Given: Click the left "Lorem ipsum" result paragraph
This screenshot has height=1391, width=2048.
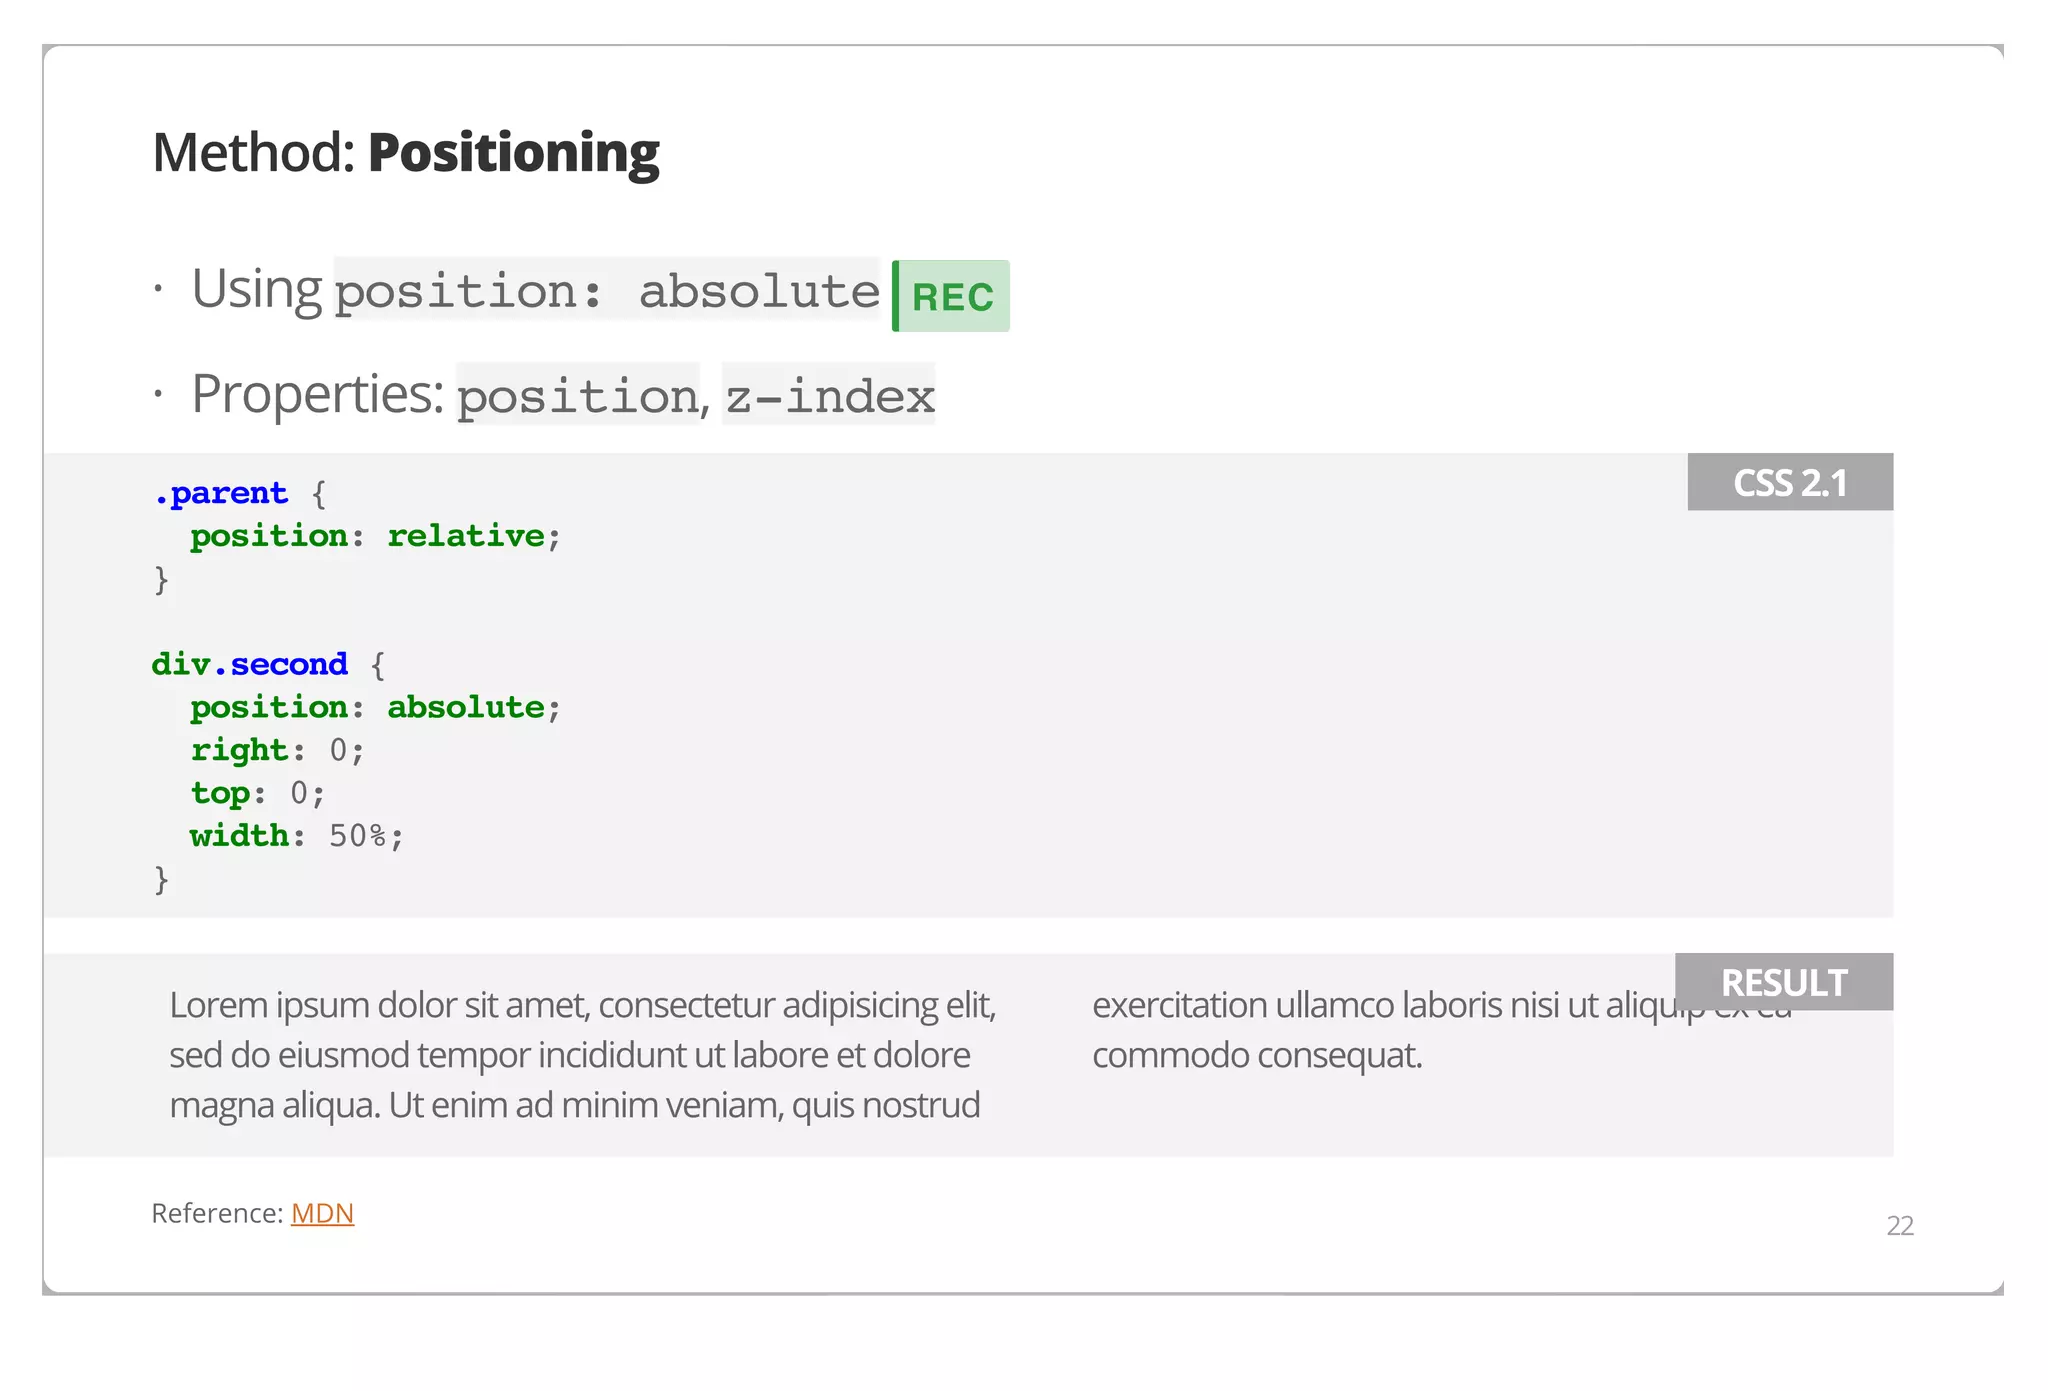Looking at the screenshot, I should pyautogui.click(x=582, y=1055).
